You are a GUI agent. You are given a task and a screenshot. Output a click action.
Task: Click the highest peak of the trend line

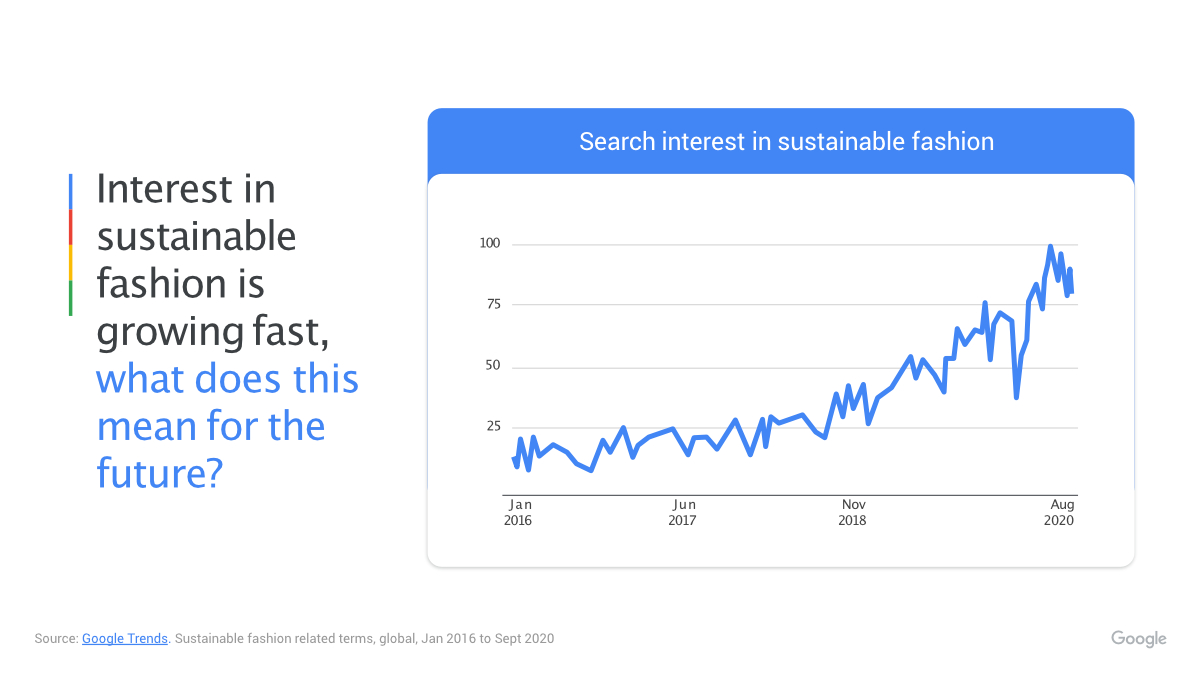point(1050,247)
